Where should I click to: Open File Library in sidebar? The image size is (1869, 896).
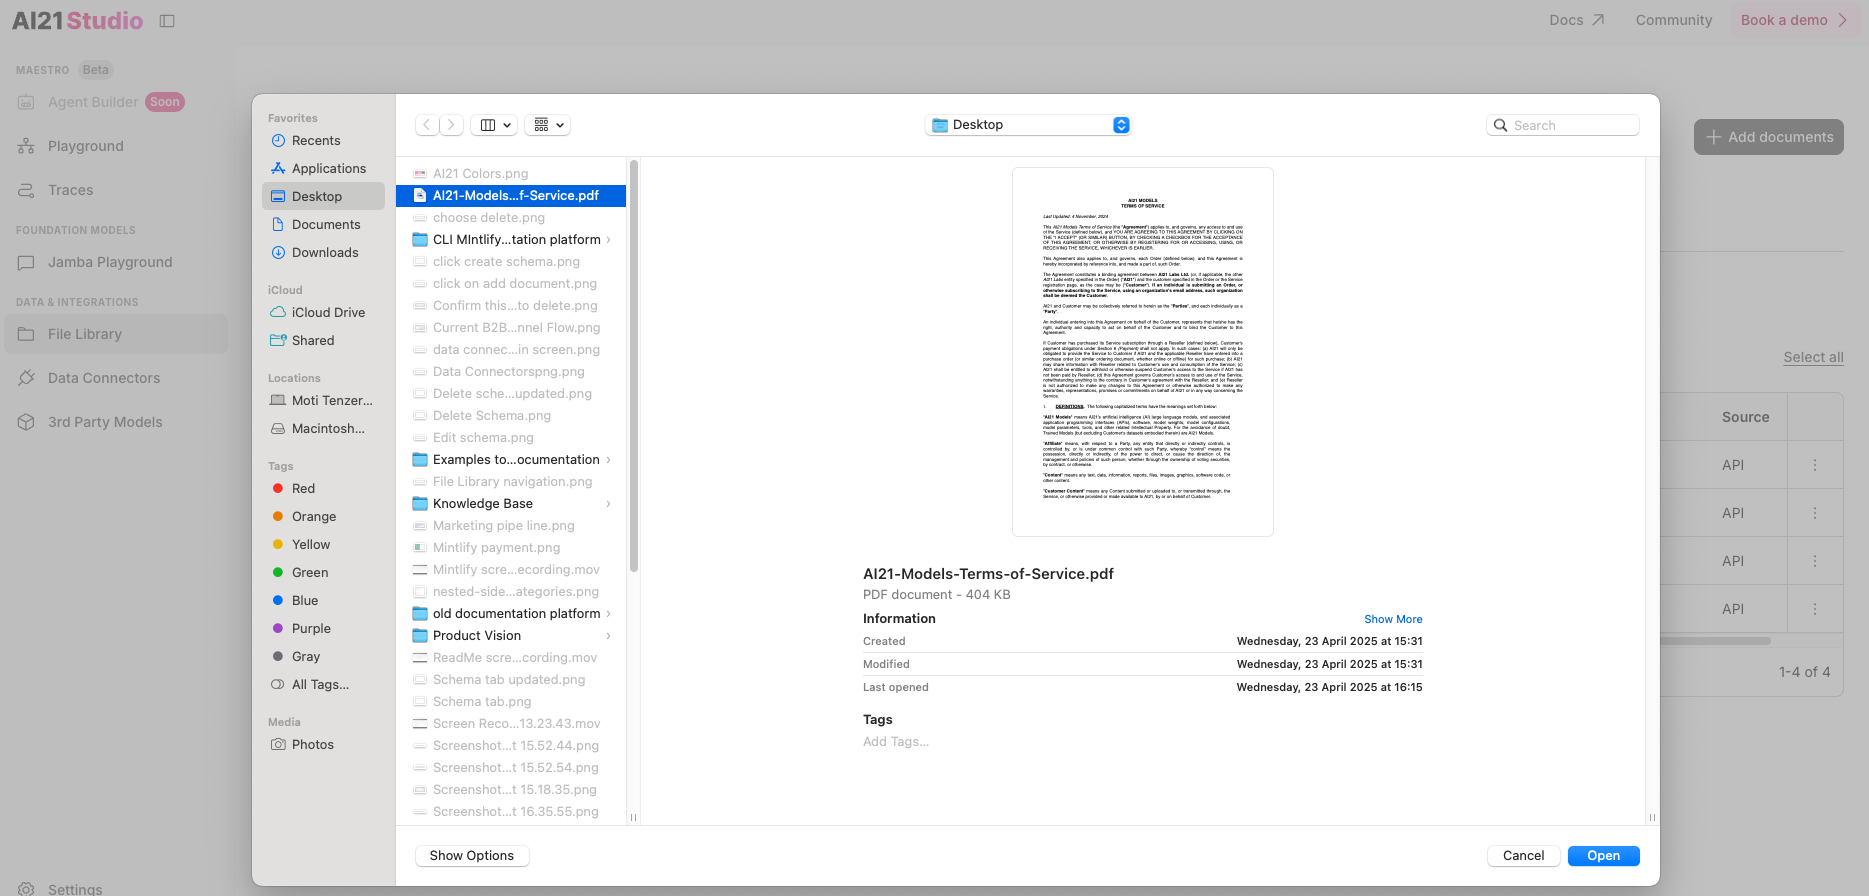click(x=116, y=334)
